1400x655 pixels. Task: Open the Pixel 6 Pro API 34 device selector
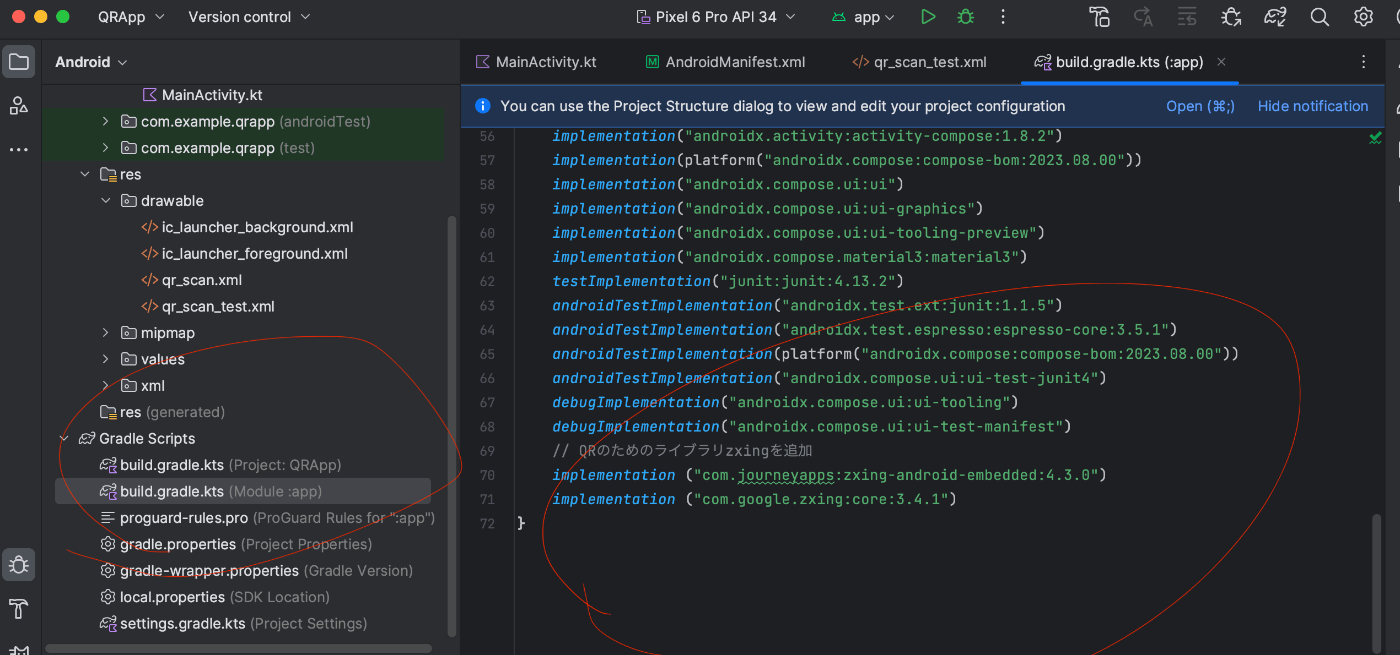(x=716, y=17)
